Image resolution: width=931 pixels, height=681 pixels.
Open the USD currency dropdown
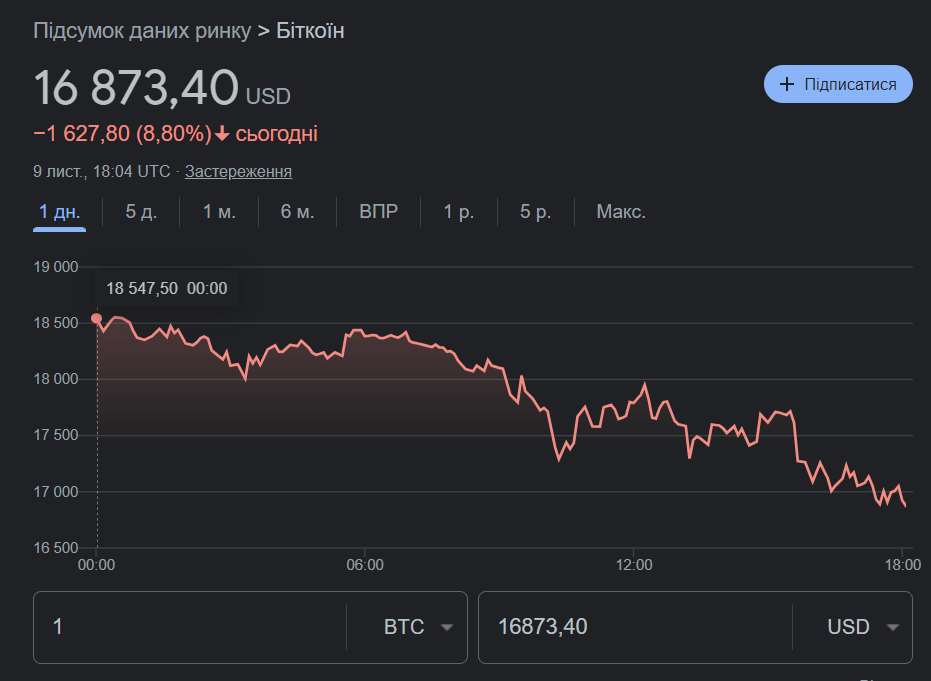click(863, 627)
